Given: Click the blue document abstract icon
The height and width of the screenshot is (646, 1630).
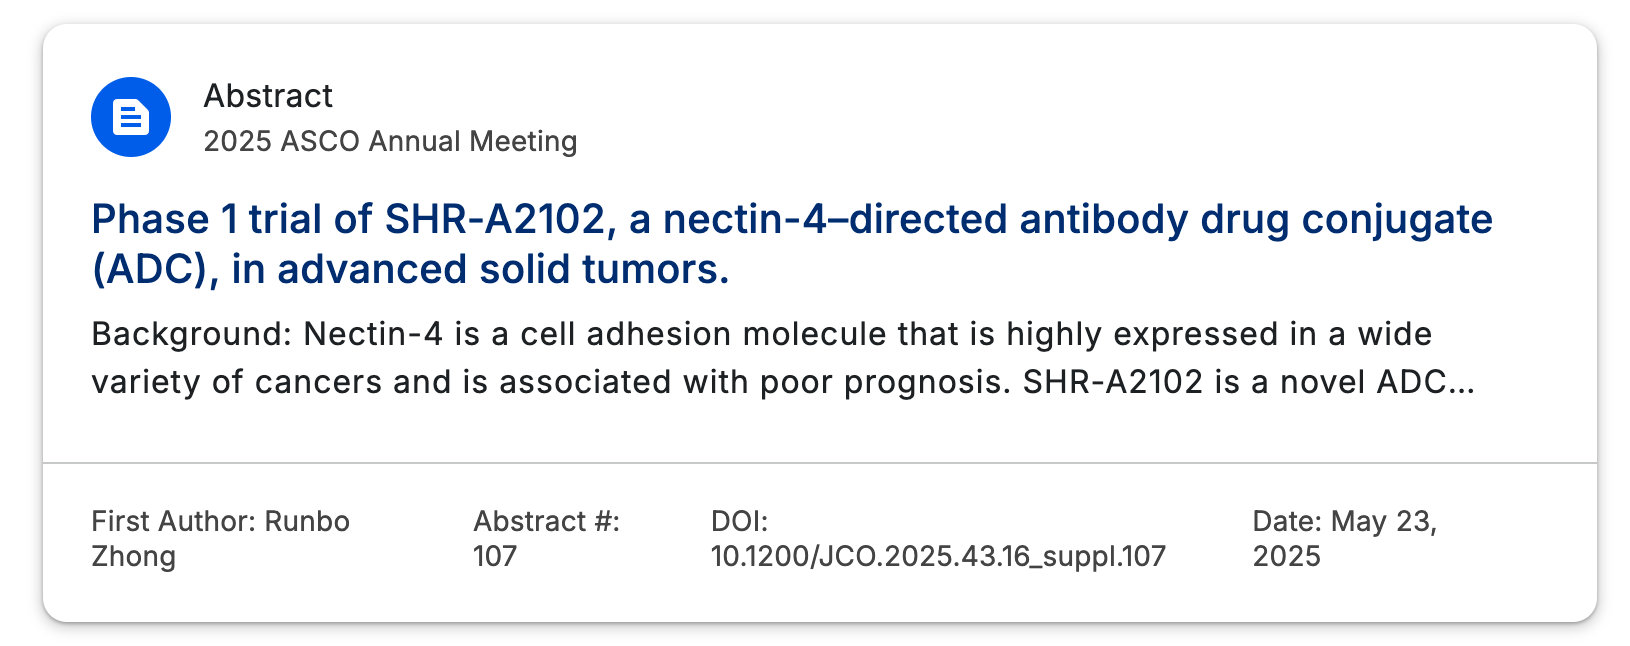Looking at the screenshot, I should pyautogui.click(x=131, y=117).
